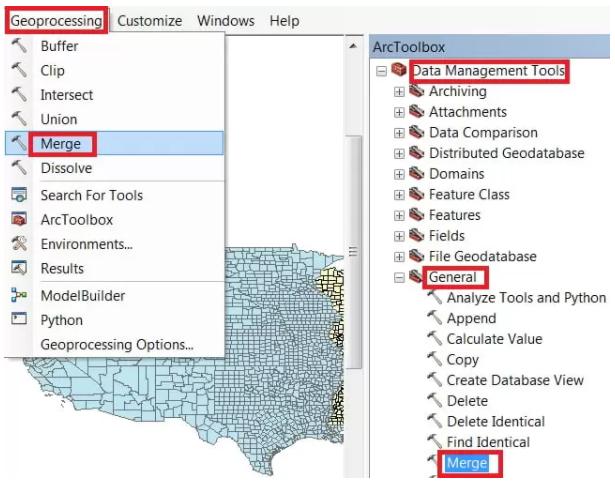Click the General toolset icon
Image resolution: width=615 pixels, height=486 pixels.
point(416,277)
